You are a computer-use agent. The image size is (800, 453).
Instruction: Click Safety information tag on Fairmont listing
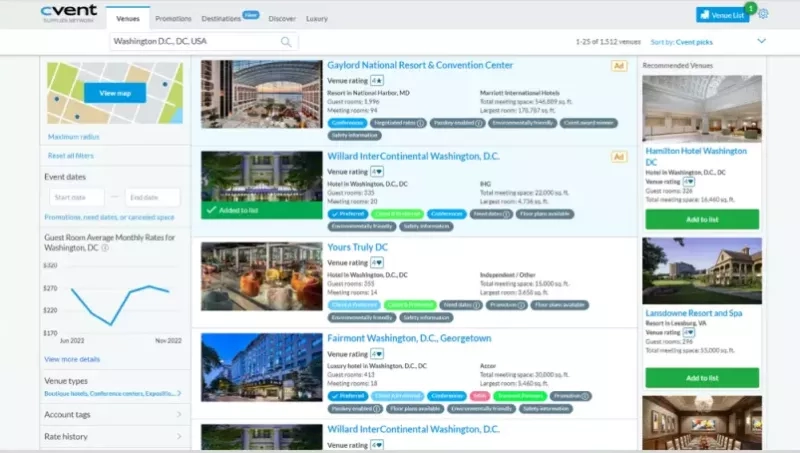(x=545, y=409)
